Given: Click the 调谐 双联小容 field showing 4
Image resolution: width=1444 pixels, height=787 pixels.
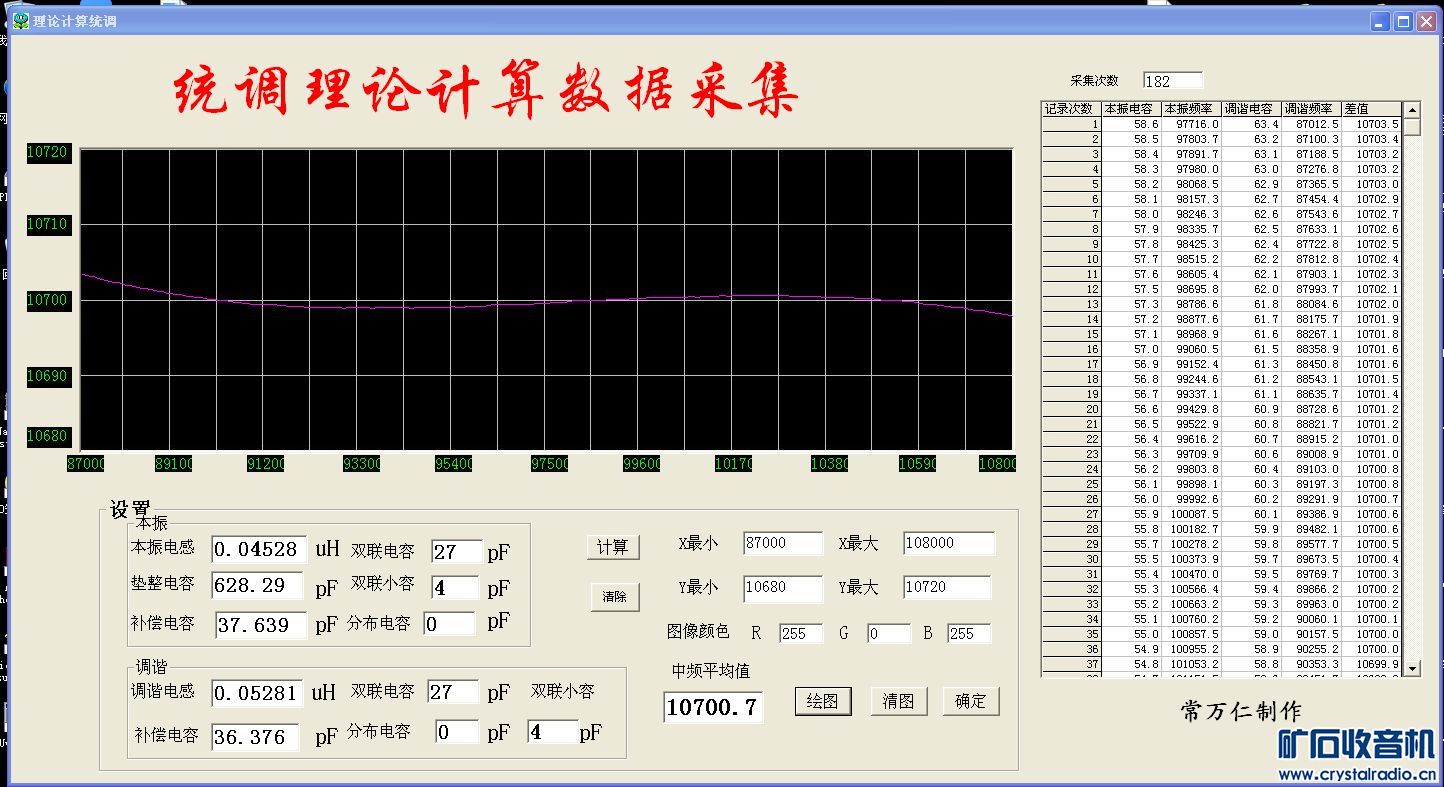Looking at the screenshot, I should point(554,732).
